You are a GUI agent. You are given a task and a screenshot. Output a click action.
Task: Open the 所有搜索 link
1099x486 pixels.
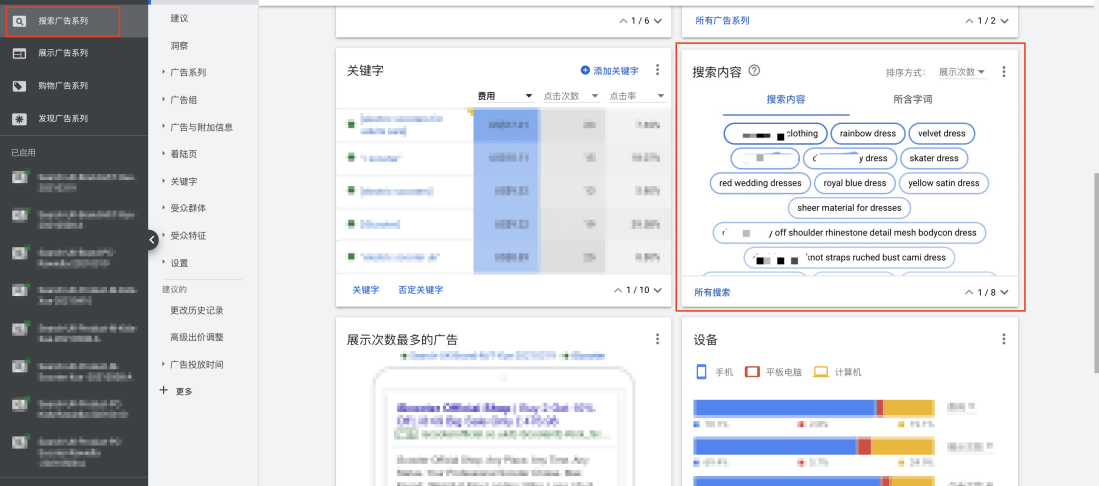pyautogui.click(x=712, y=292)
